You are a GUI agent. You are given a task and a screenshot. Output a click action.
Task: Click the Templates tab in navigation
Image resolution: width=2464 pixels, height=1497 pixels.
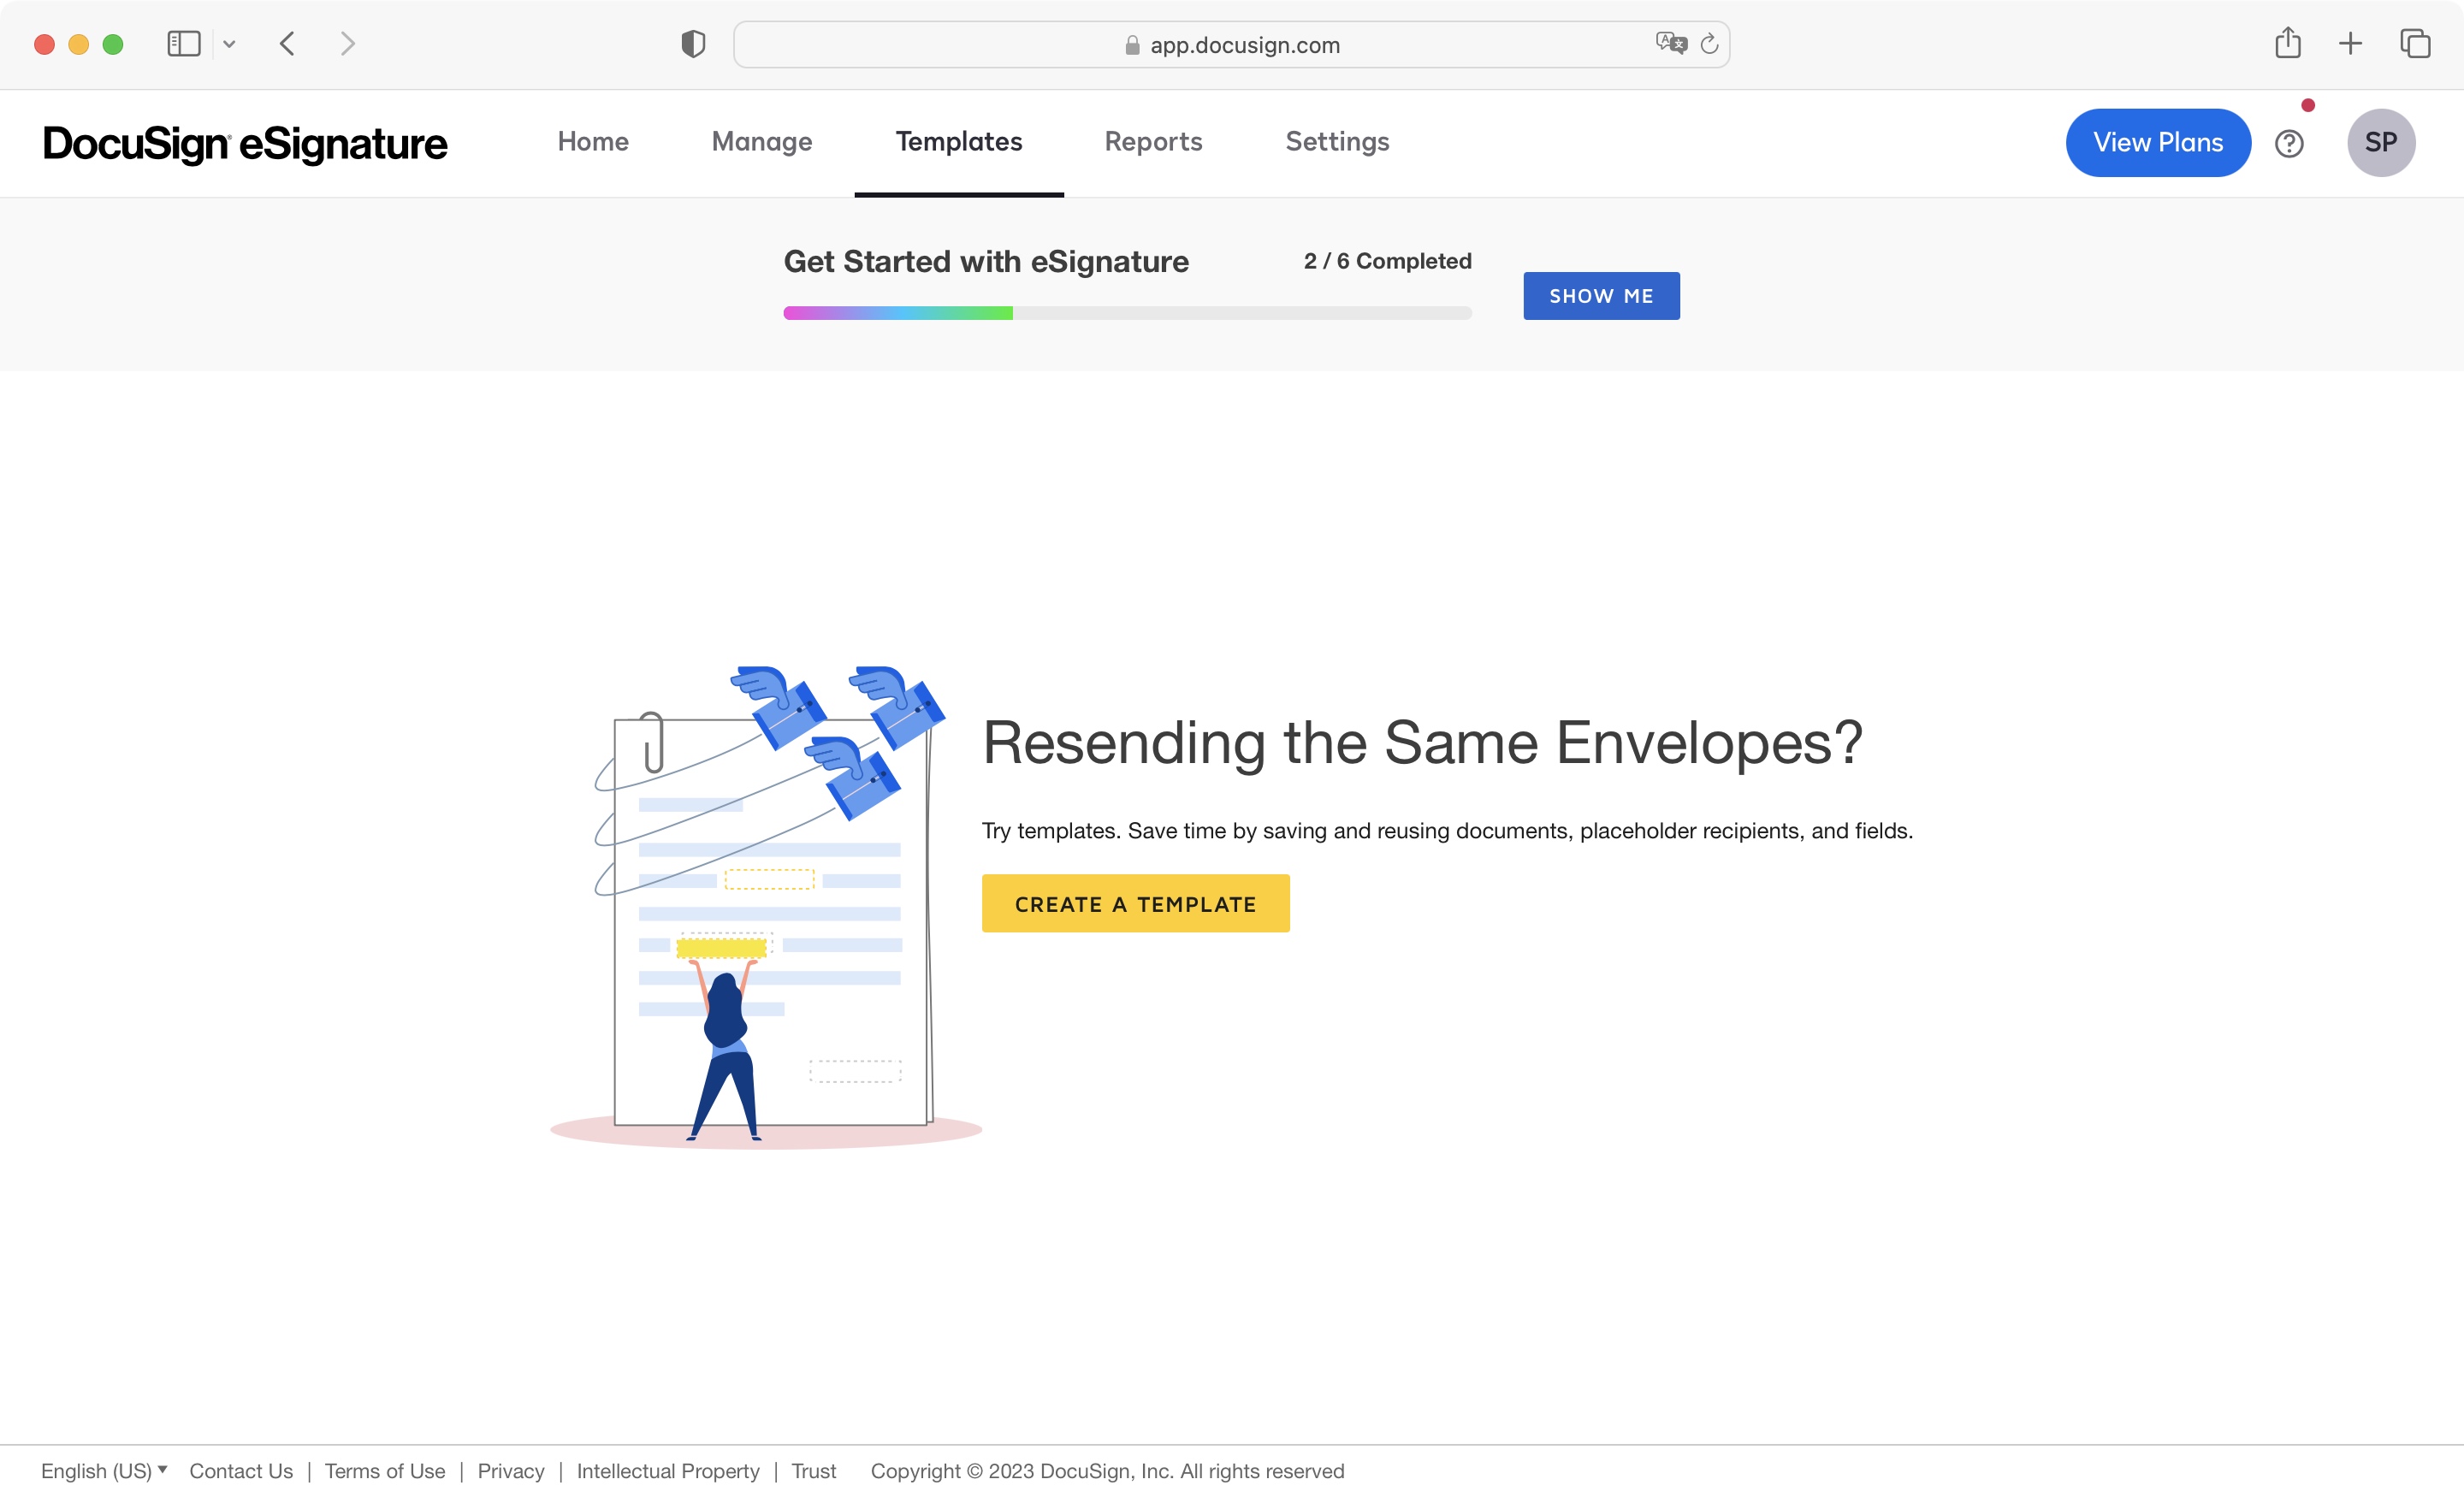click(959, 143)
